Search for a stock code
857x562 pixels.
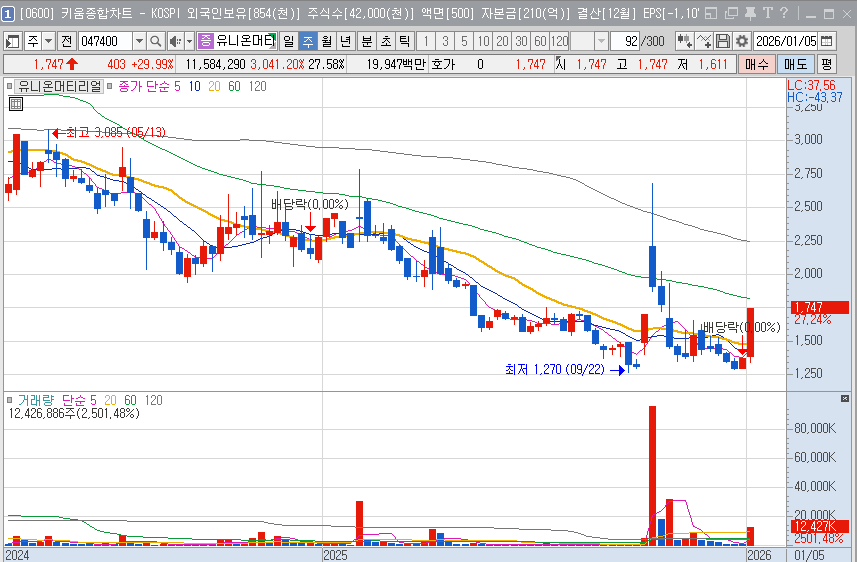(x=156, y=41)
